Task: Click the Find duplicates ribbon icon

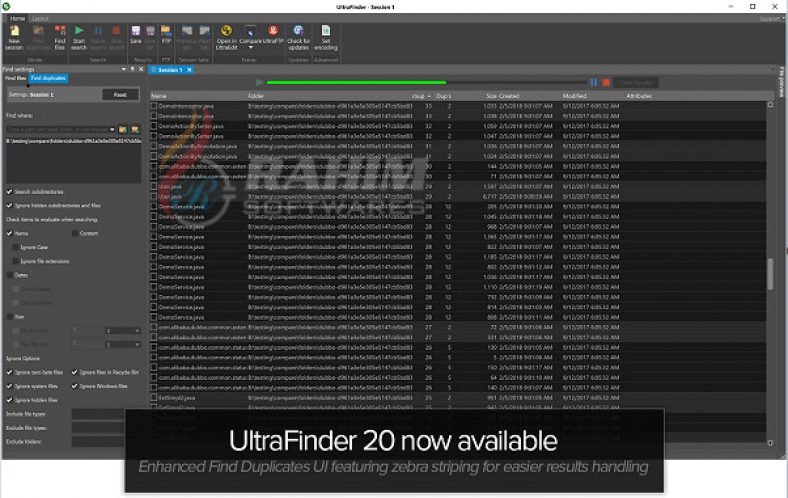Action: pos(39,37)
